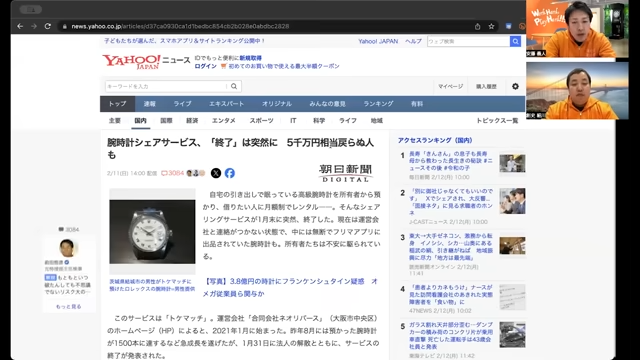Click the ヘルプ link

point(413,41)
